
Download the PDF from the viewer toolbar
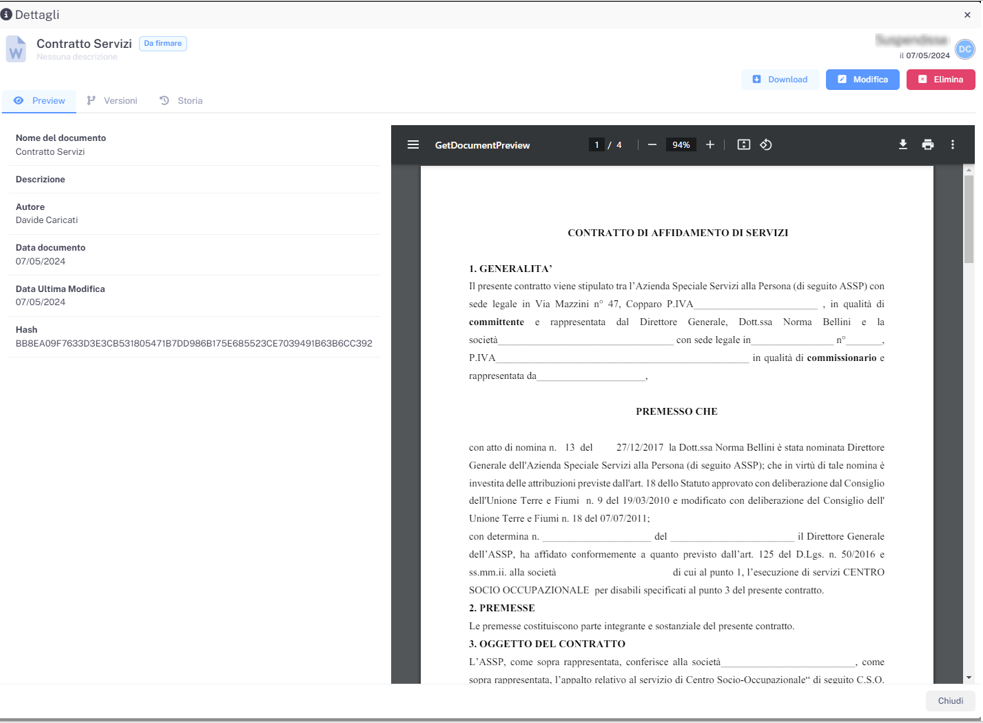pyautogui.click(x=903, y=145)
